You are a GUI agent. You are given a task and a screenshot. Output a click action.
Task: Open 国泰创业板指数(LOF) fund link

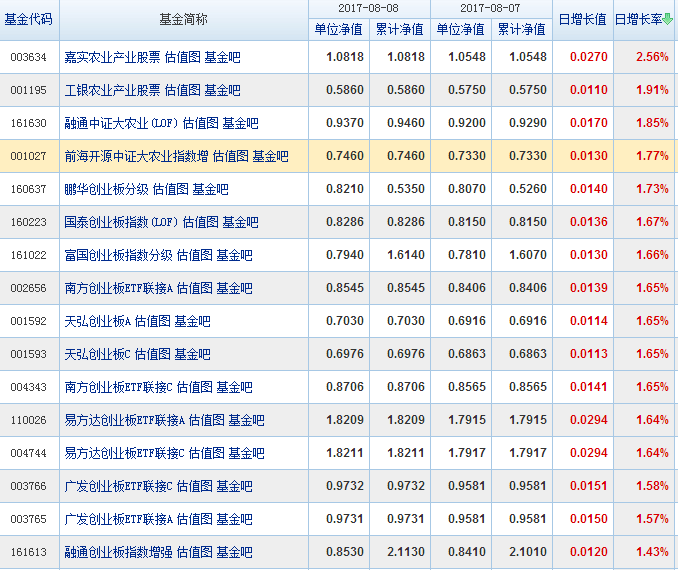(x=121, y=222)
